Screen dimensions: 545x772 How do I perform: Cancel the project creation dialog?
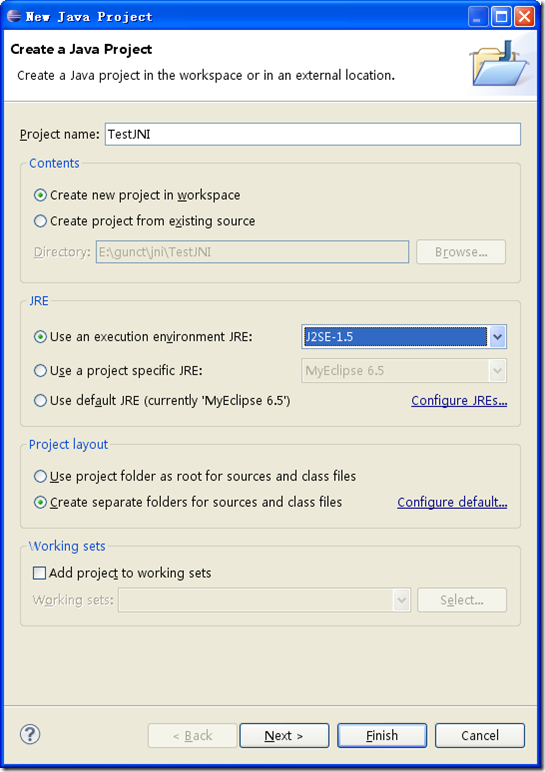pos(480,735)
